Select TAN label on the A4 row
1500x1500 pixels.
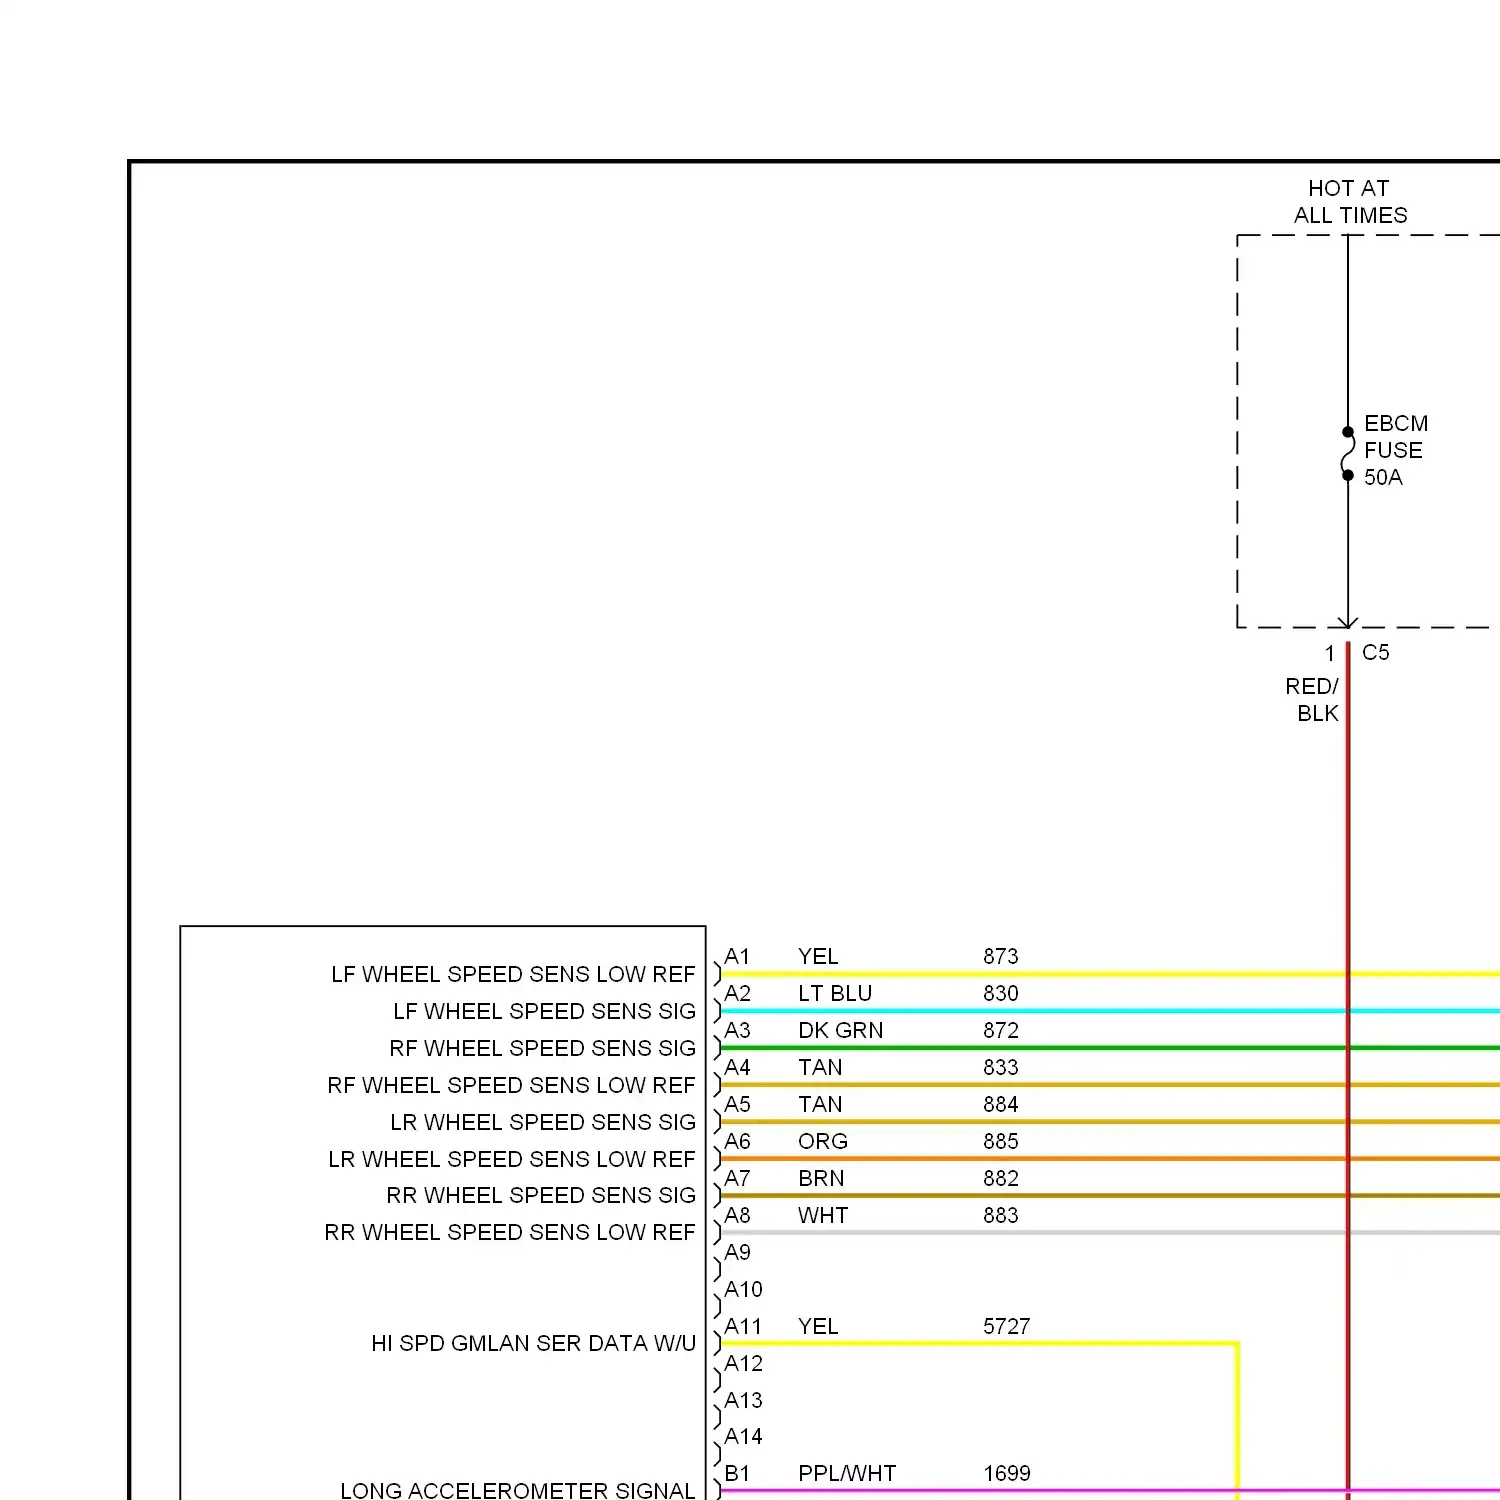[820, 1067]
